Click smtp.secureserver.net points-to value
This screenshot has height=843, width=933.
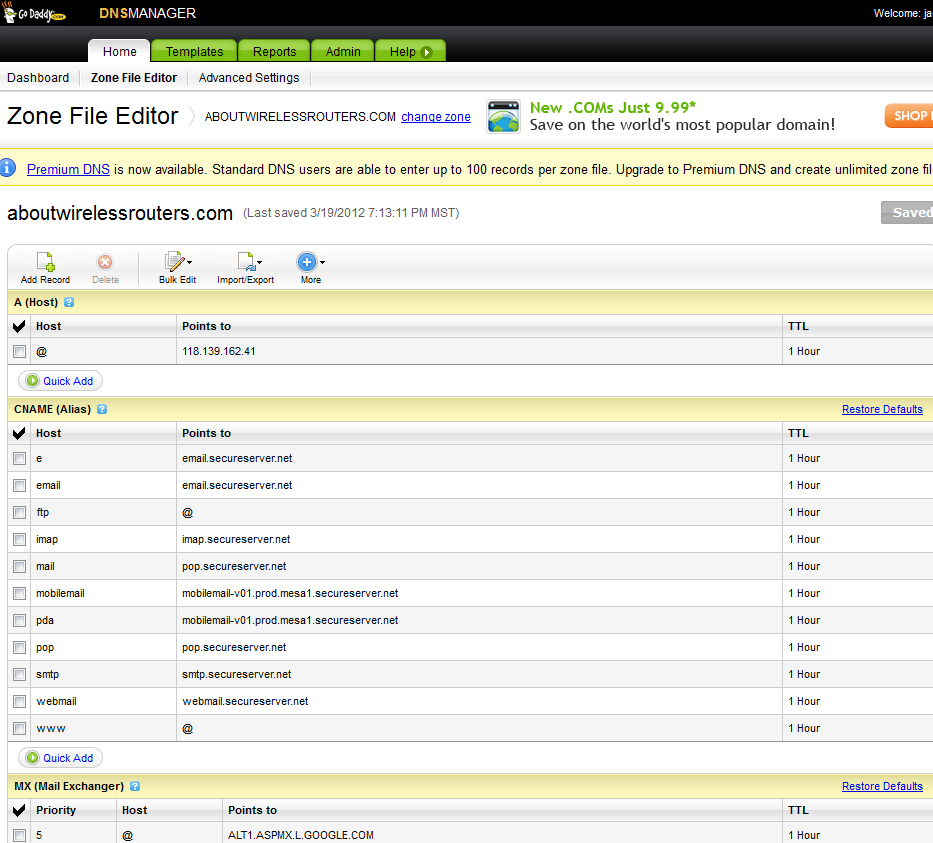click(237, 674)
